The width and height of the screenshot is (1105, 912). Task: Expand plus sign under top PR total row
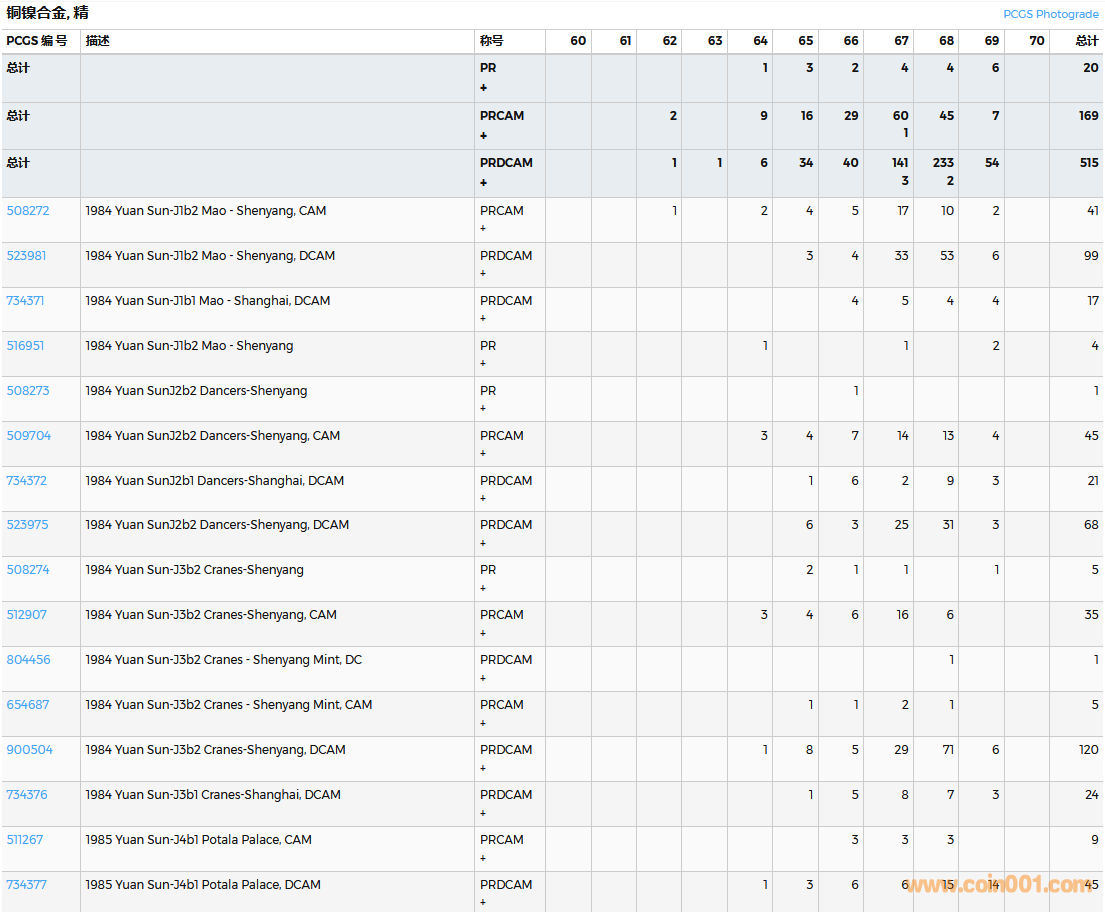(x=484, y=88)
